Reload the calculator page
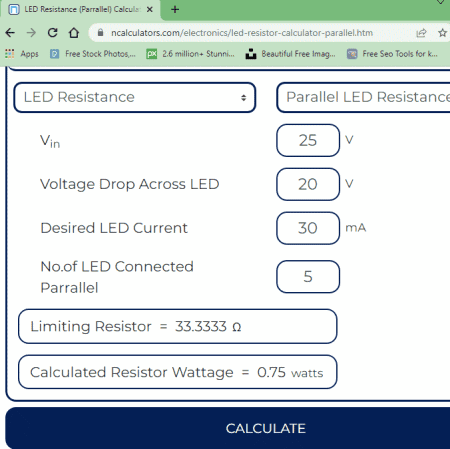 [x=52, y=33]
